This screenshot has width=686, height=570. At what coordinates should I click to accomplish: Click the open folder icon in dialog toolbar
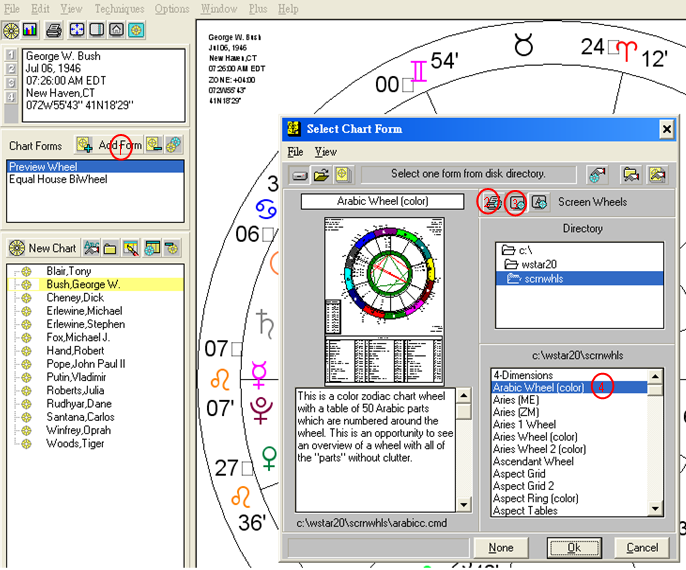(x=320, y=174)
